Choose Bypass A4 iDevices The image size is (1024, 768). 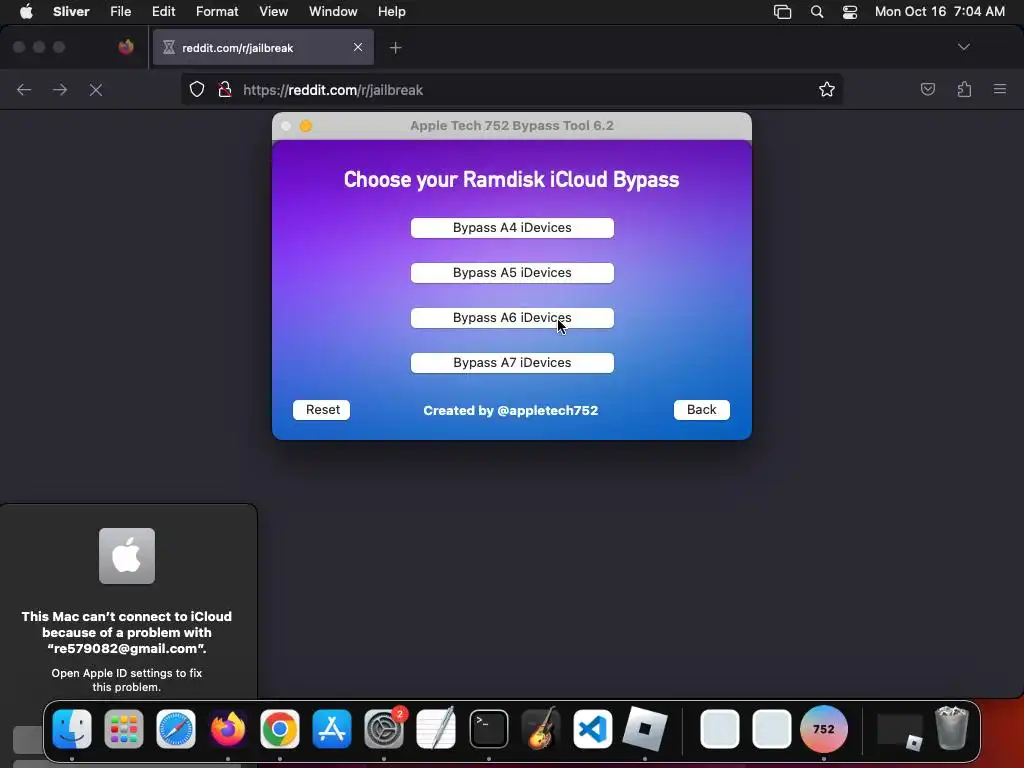click(x=512, y=228)
